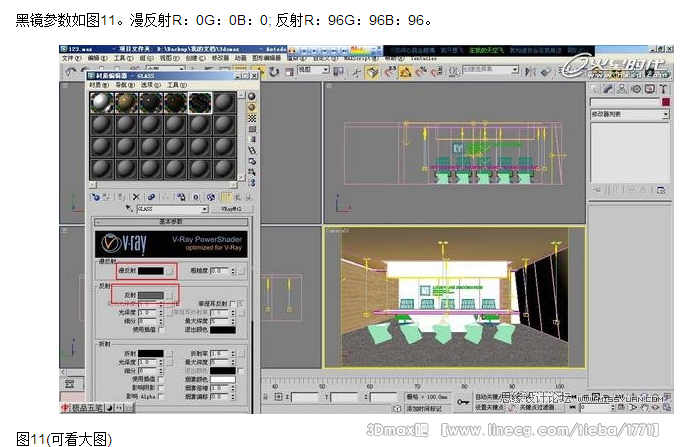Open the 修改器 menu in the main menu bar
Image resolution: width=688 pixels, height=447 pixels.
(x=220, y=58)
